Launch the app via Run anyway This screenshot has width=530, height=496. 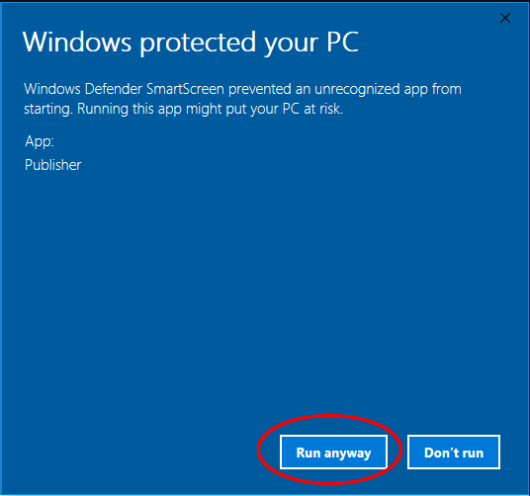334,452
